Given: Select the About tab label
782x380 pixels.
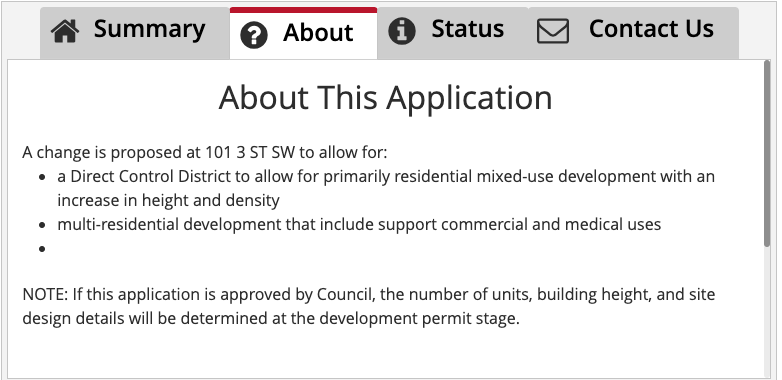Looking at the screenshot, I should coord(318,33).
